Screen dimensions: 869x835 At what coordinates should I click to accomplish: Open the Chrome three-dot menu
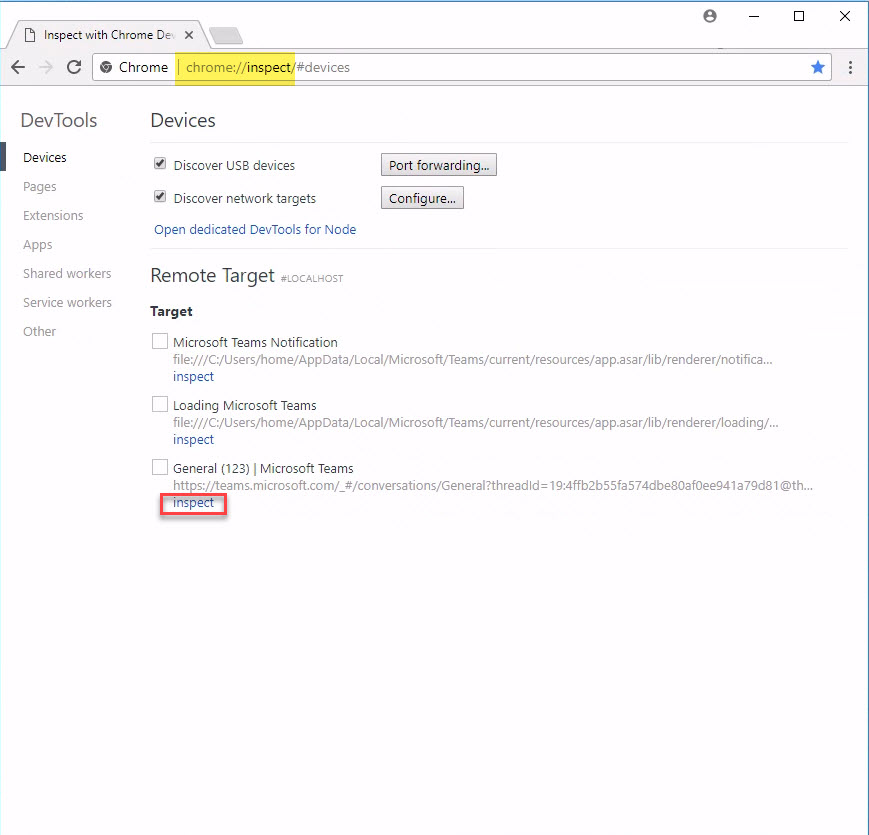(850, 67)
